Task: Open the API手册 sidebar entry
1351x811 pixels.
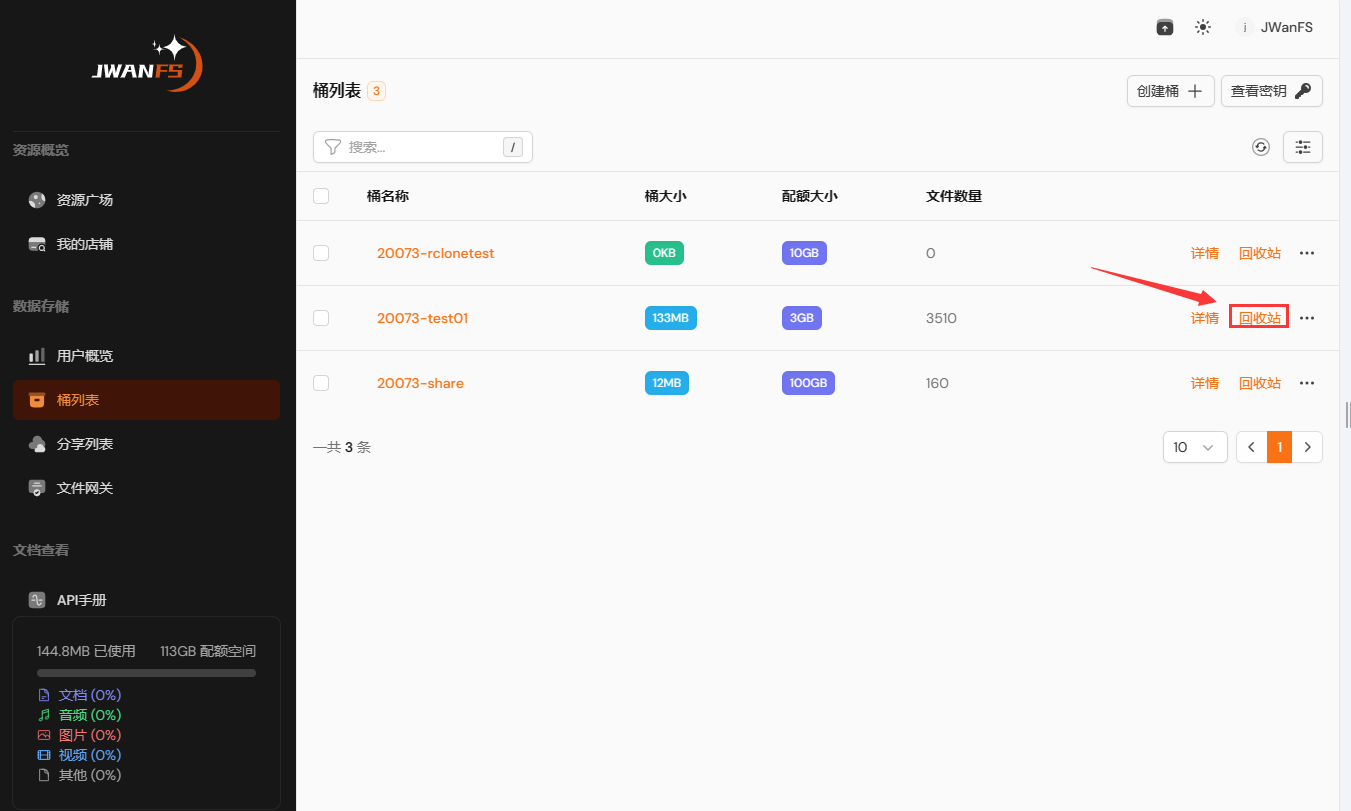Action: [x=146, y=600]
